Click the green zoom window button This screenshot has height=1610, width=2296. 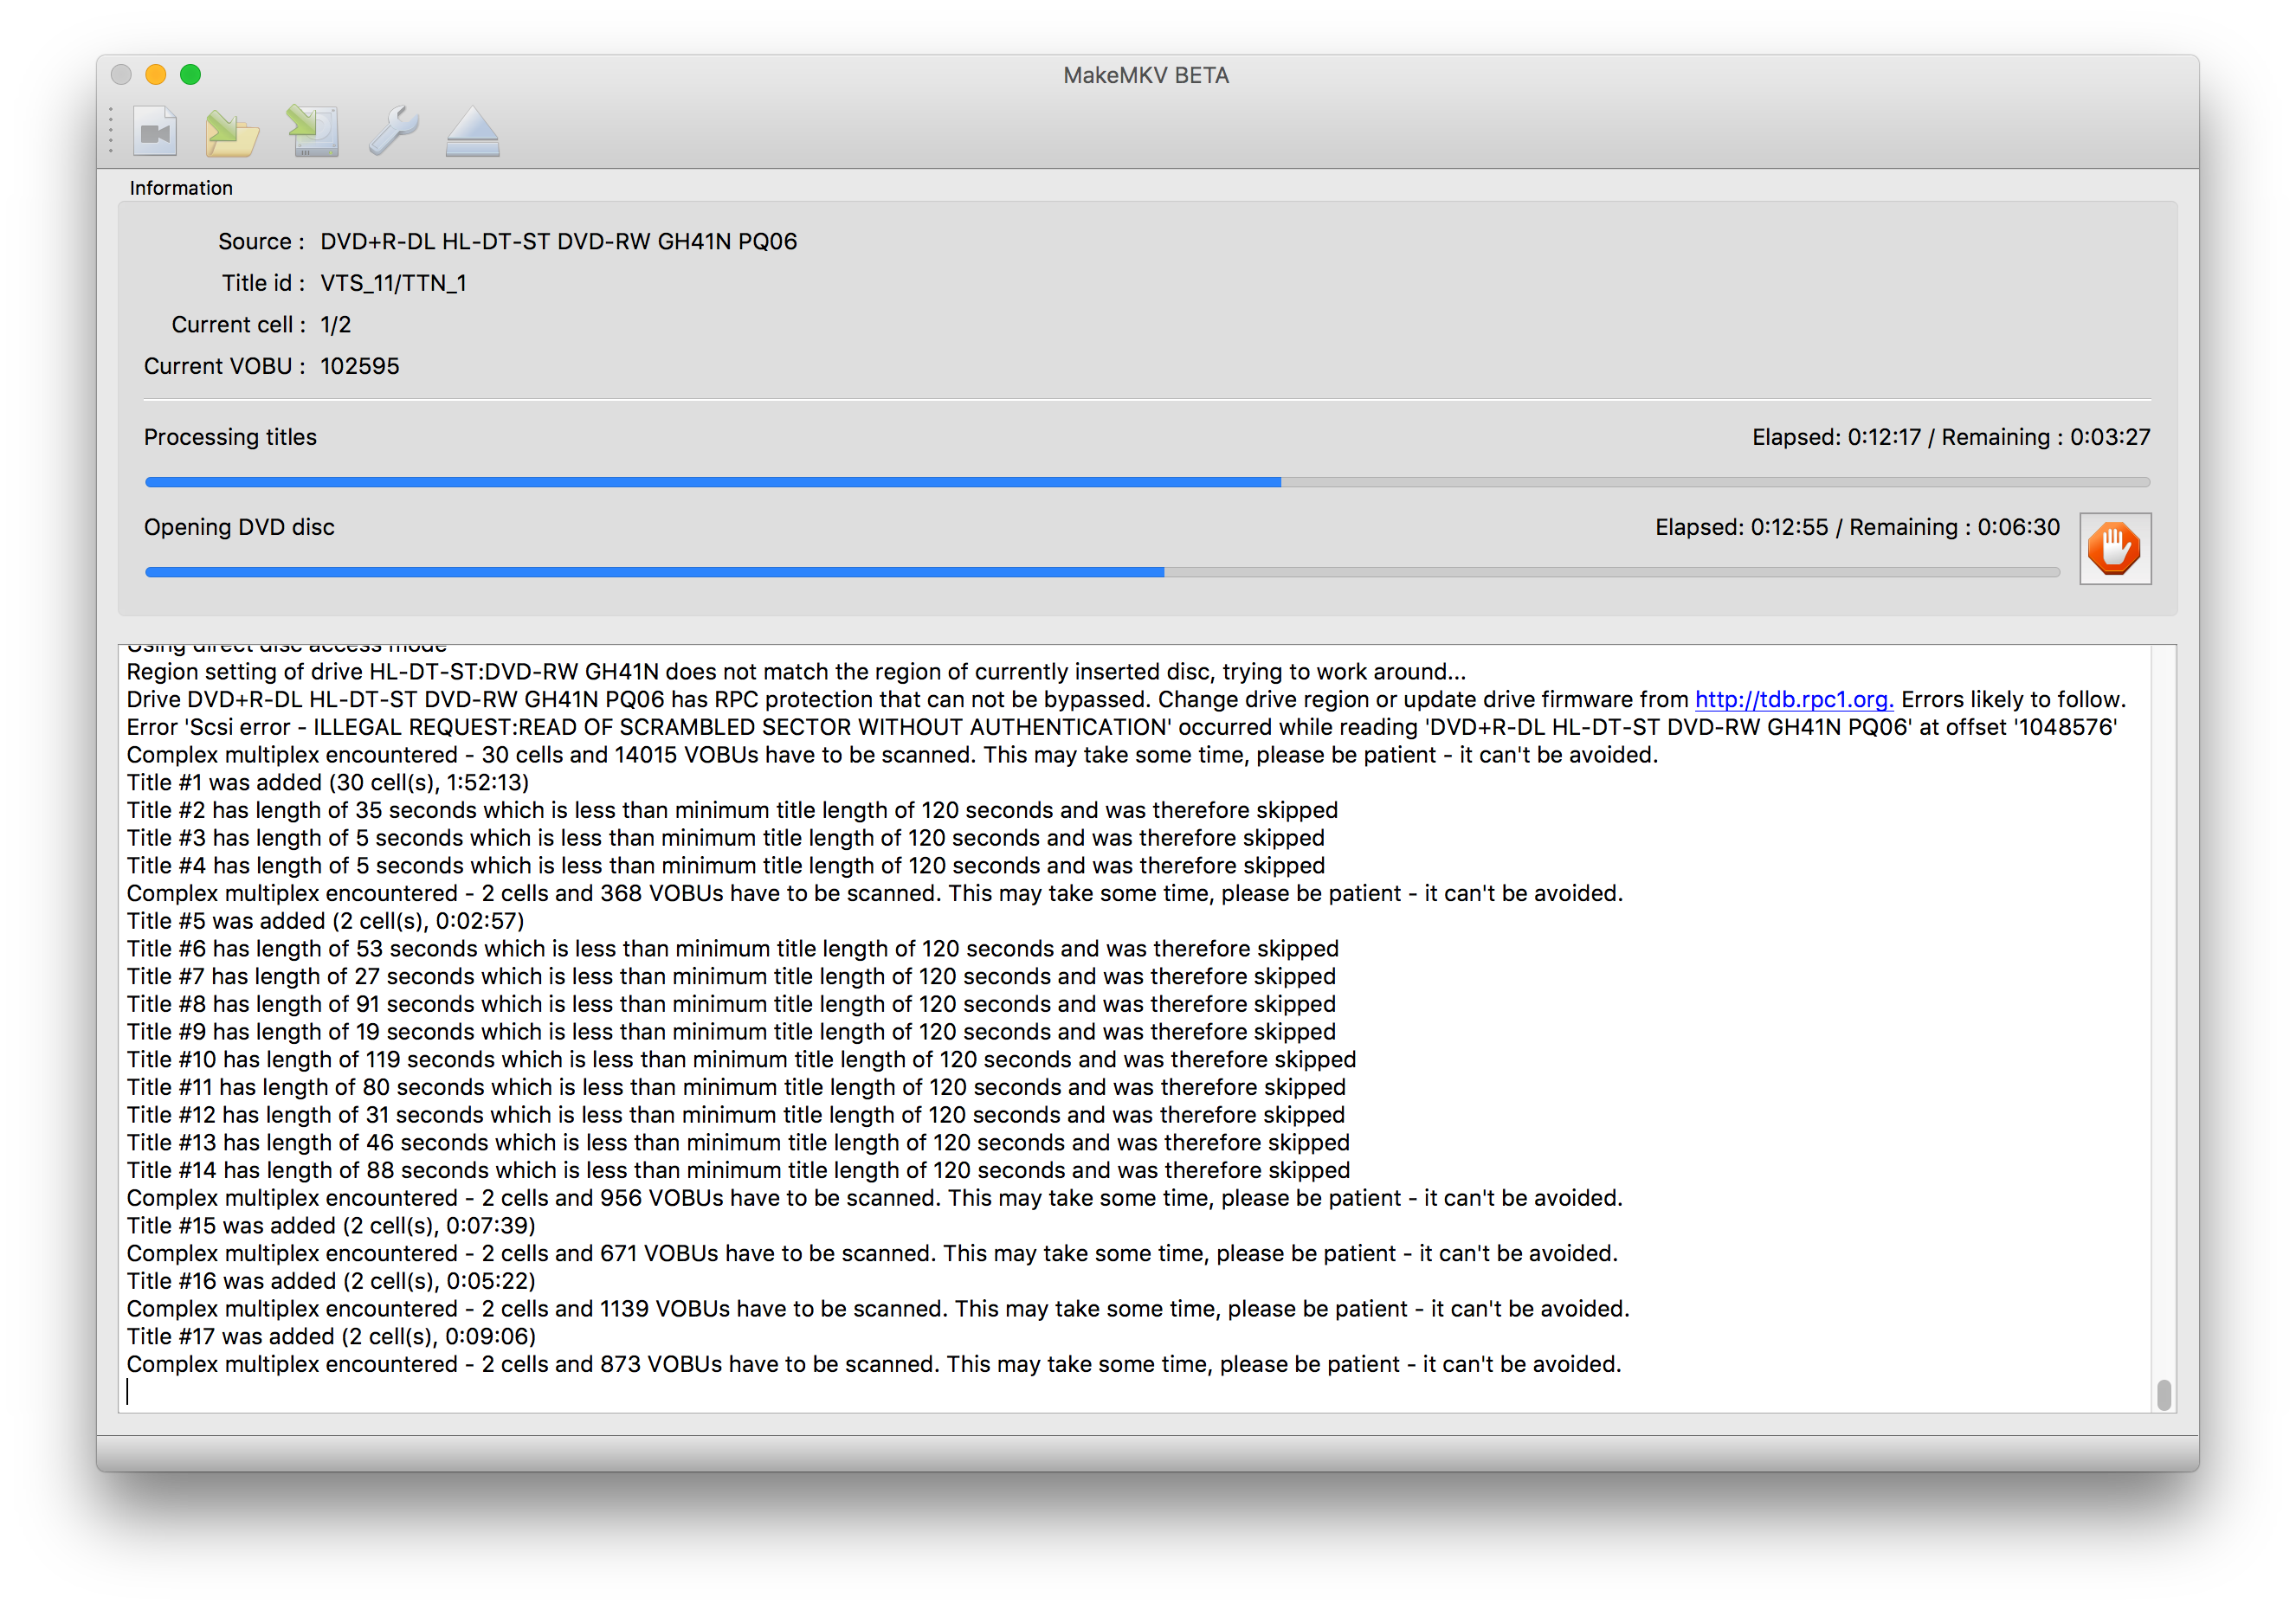[190, 75]
